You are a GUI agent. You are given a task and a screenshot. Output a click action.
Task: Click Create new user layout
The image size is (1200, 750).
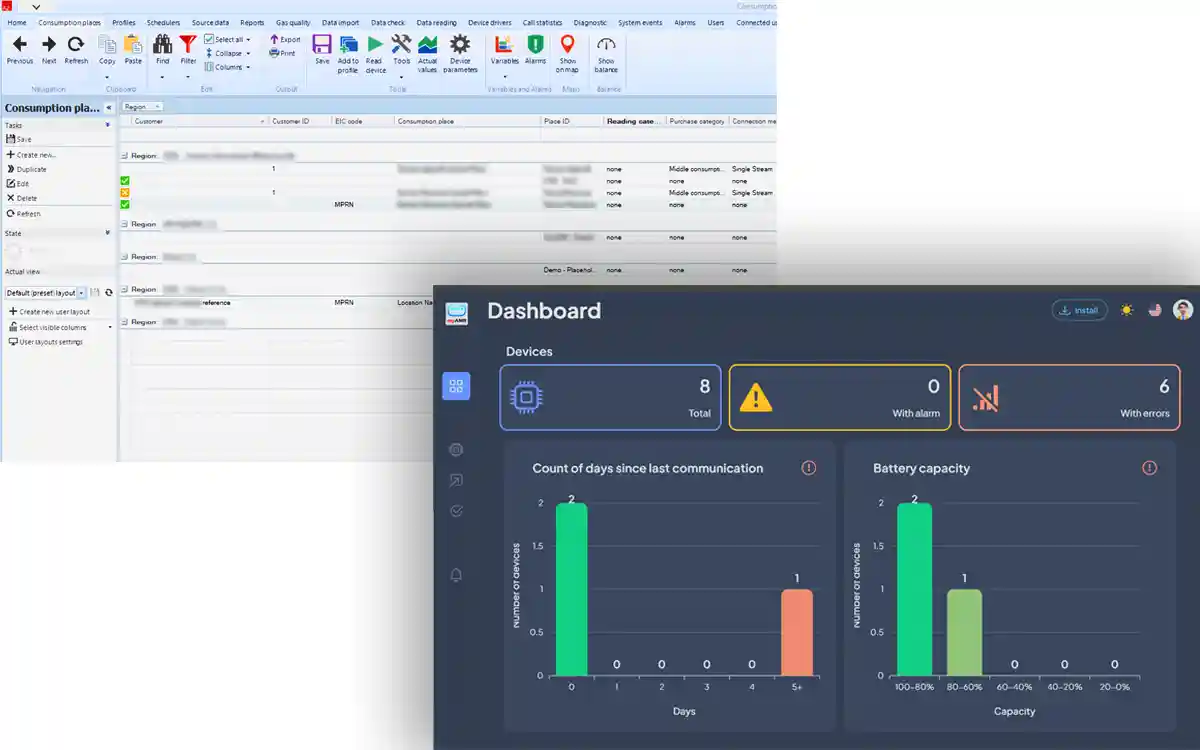(49, 312)
